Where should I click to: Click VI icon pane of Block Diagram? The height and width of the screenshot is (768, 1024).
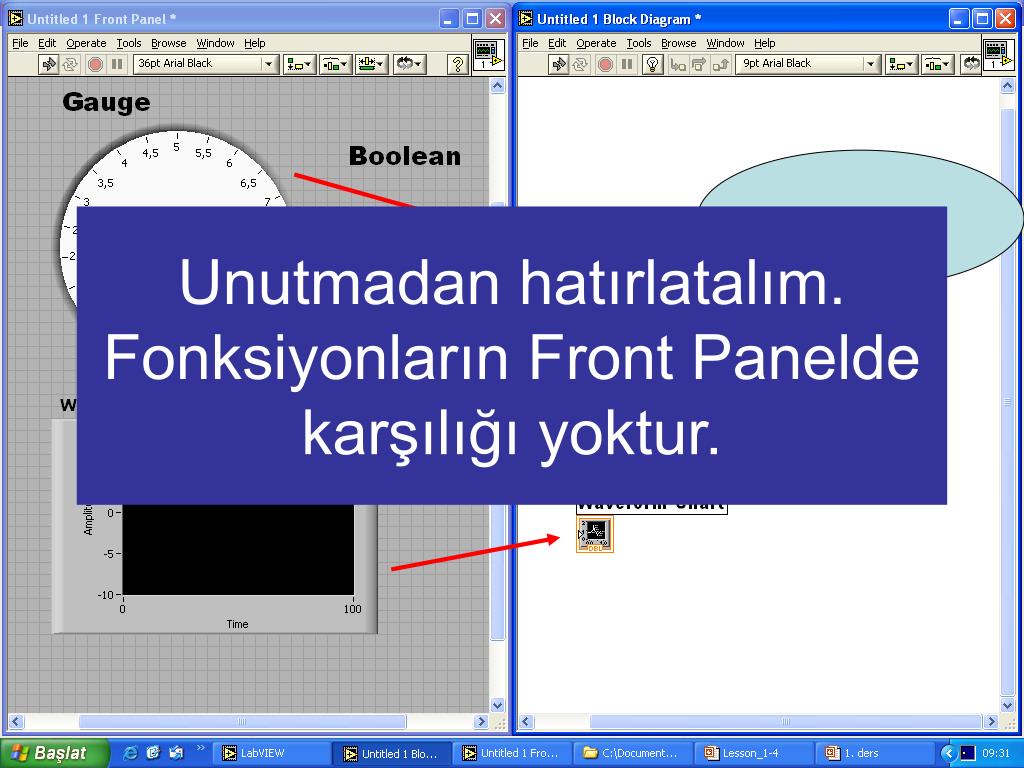coord(999,55)
